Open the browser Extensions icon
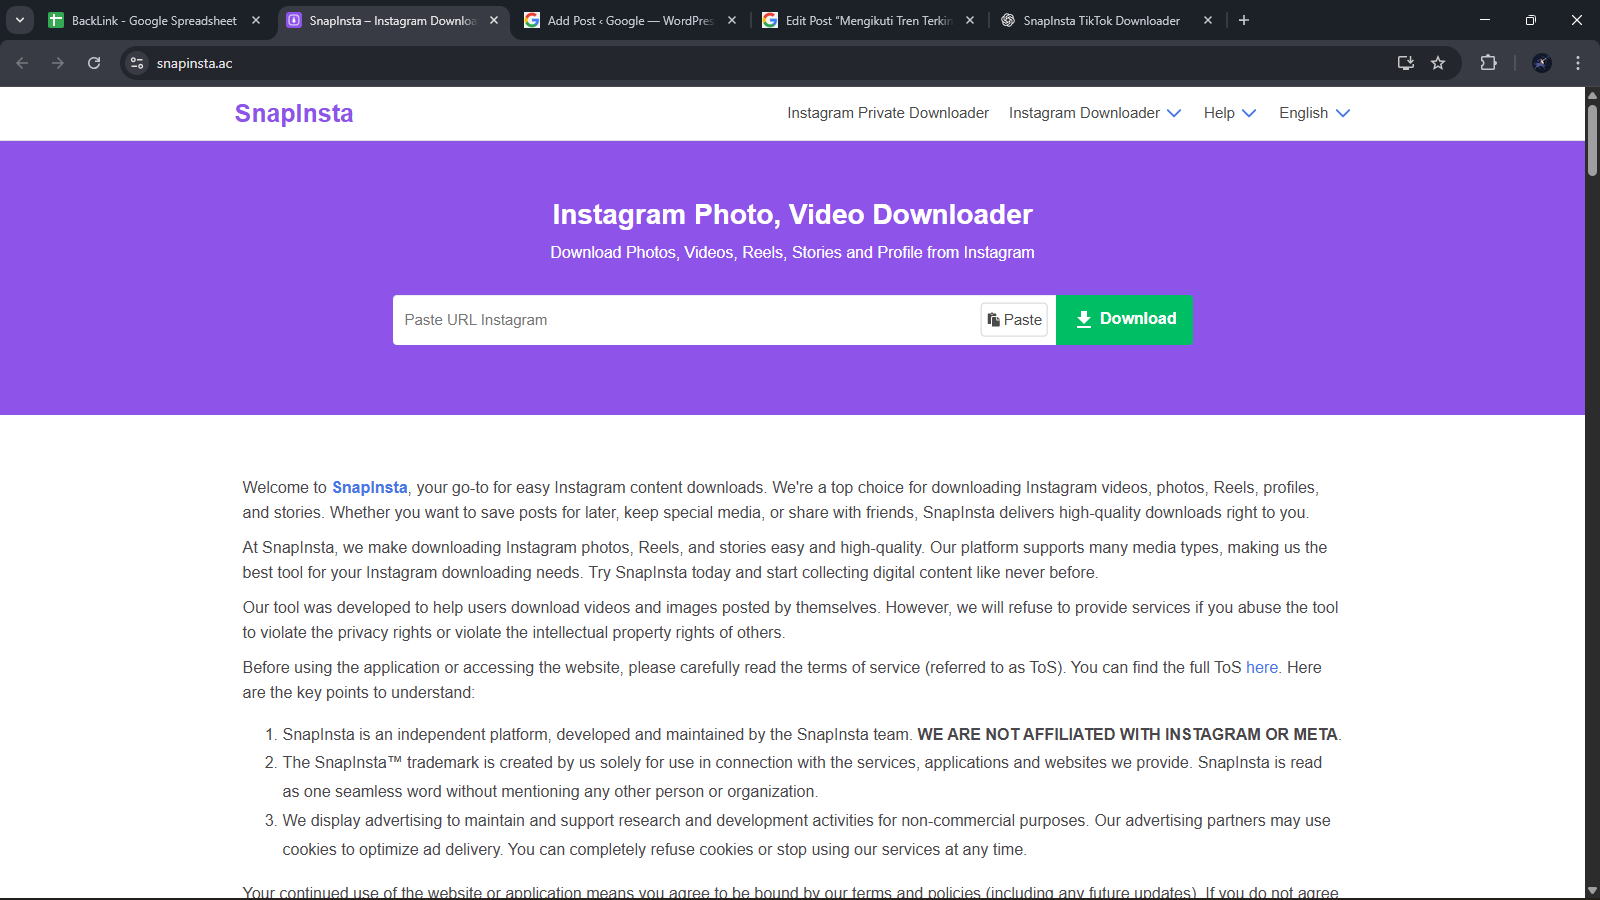This screenshot has width=1600, height=900. point(1488,62)
